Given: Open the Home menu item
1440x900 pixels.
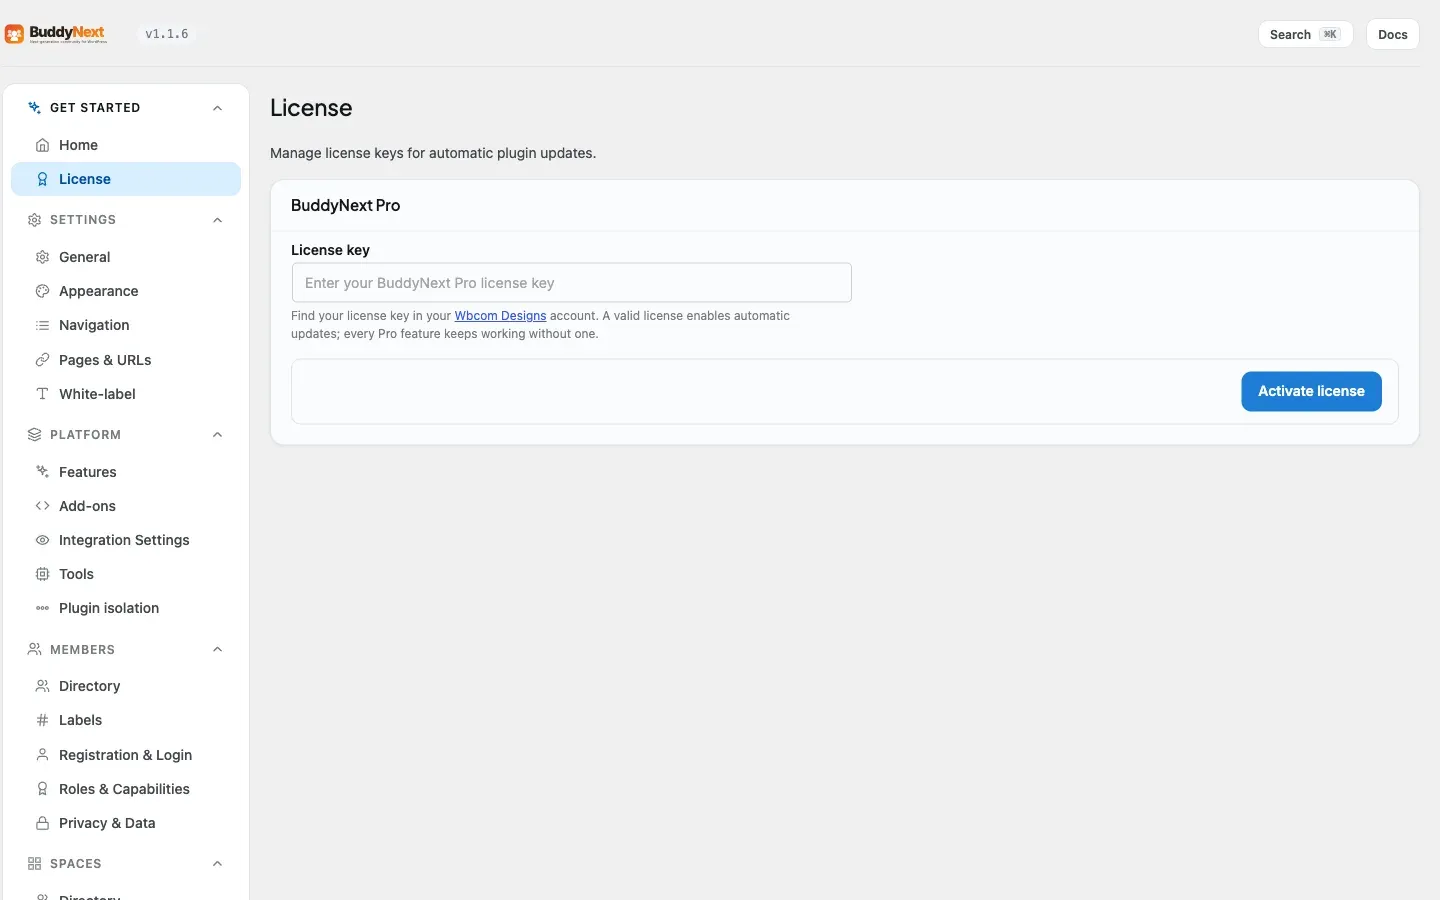Looking at the screenshot, I should click(x=126, y=145).
